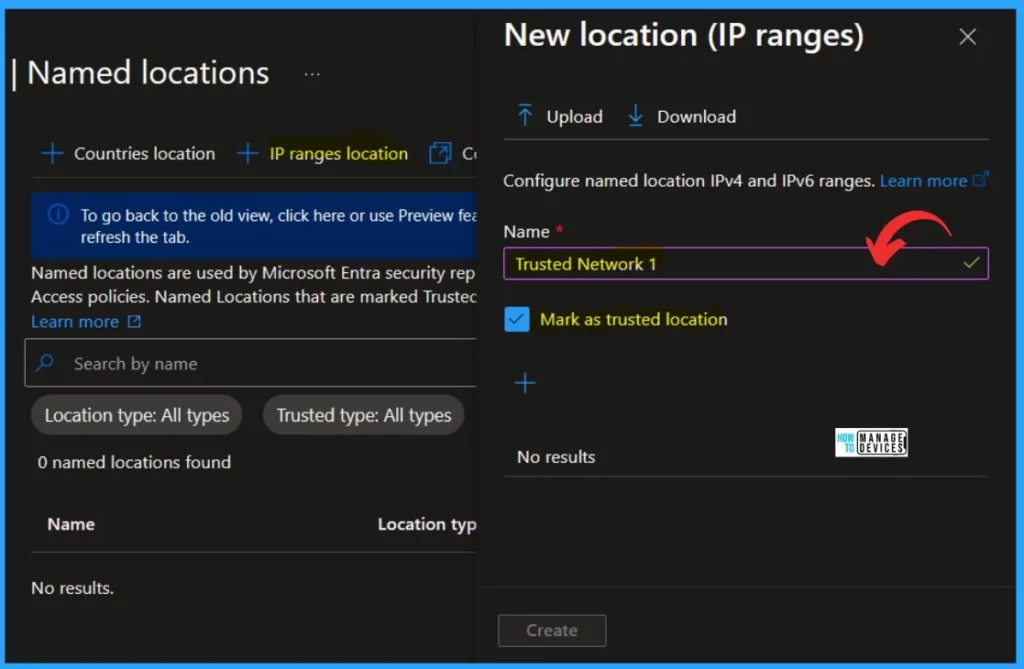Sort by the Name column header
1024x669 pixels.
coord(71,524)
